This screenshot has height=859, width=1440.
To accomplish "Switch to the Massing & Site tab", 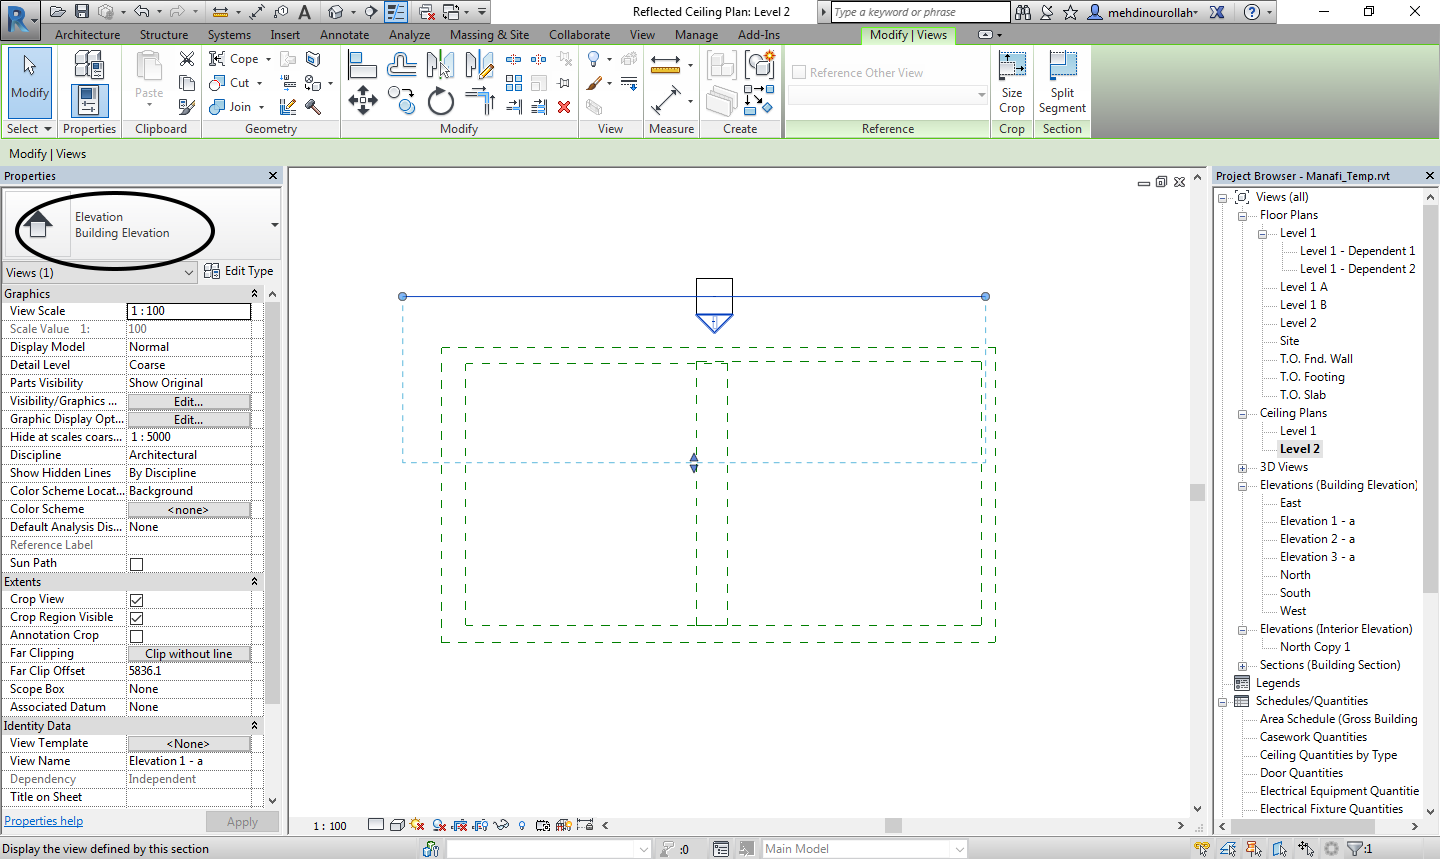I will tap(489, 35).
